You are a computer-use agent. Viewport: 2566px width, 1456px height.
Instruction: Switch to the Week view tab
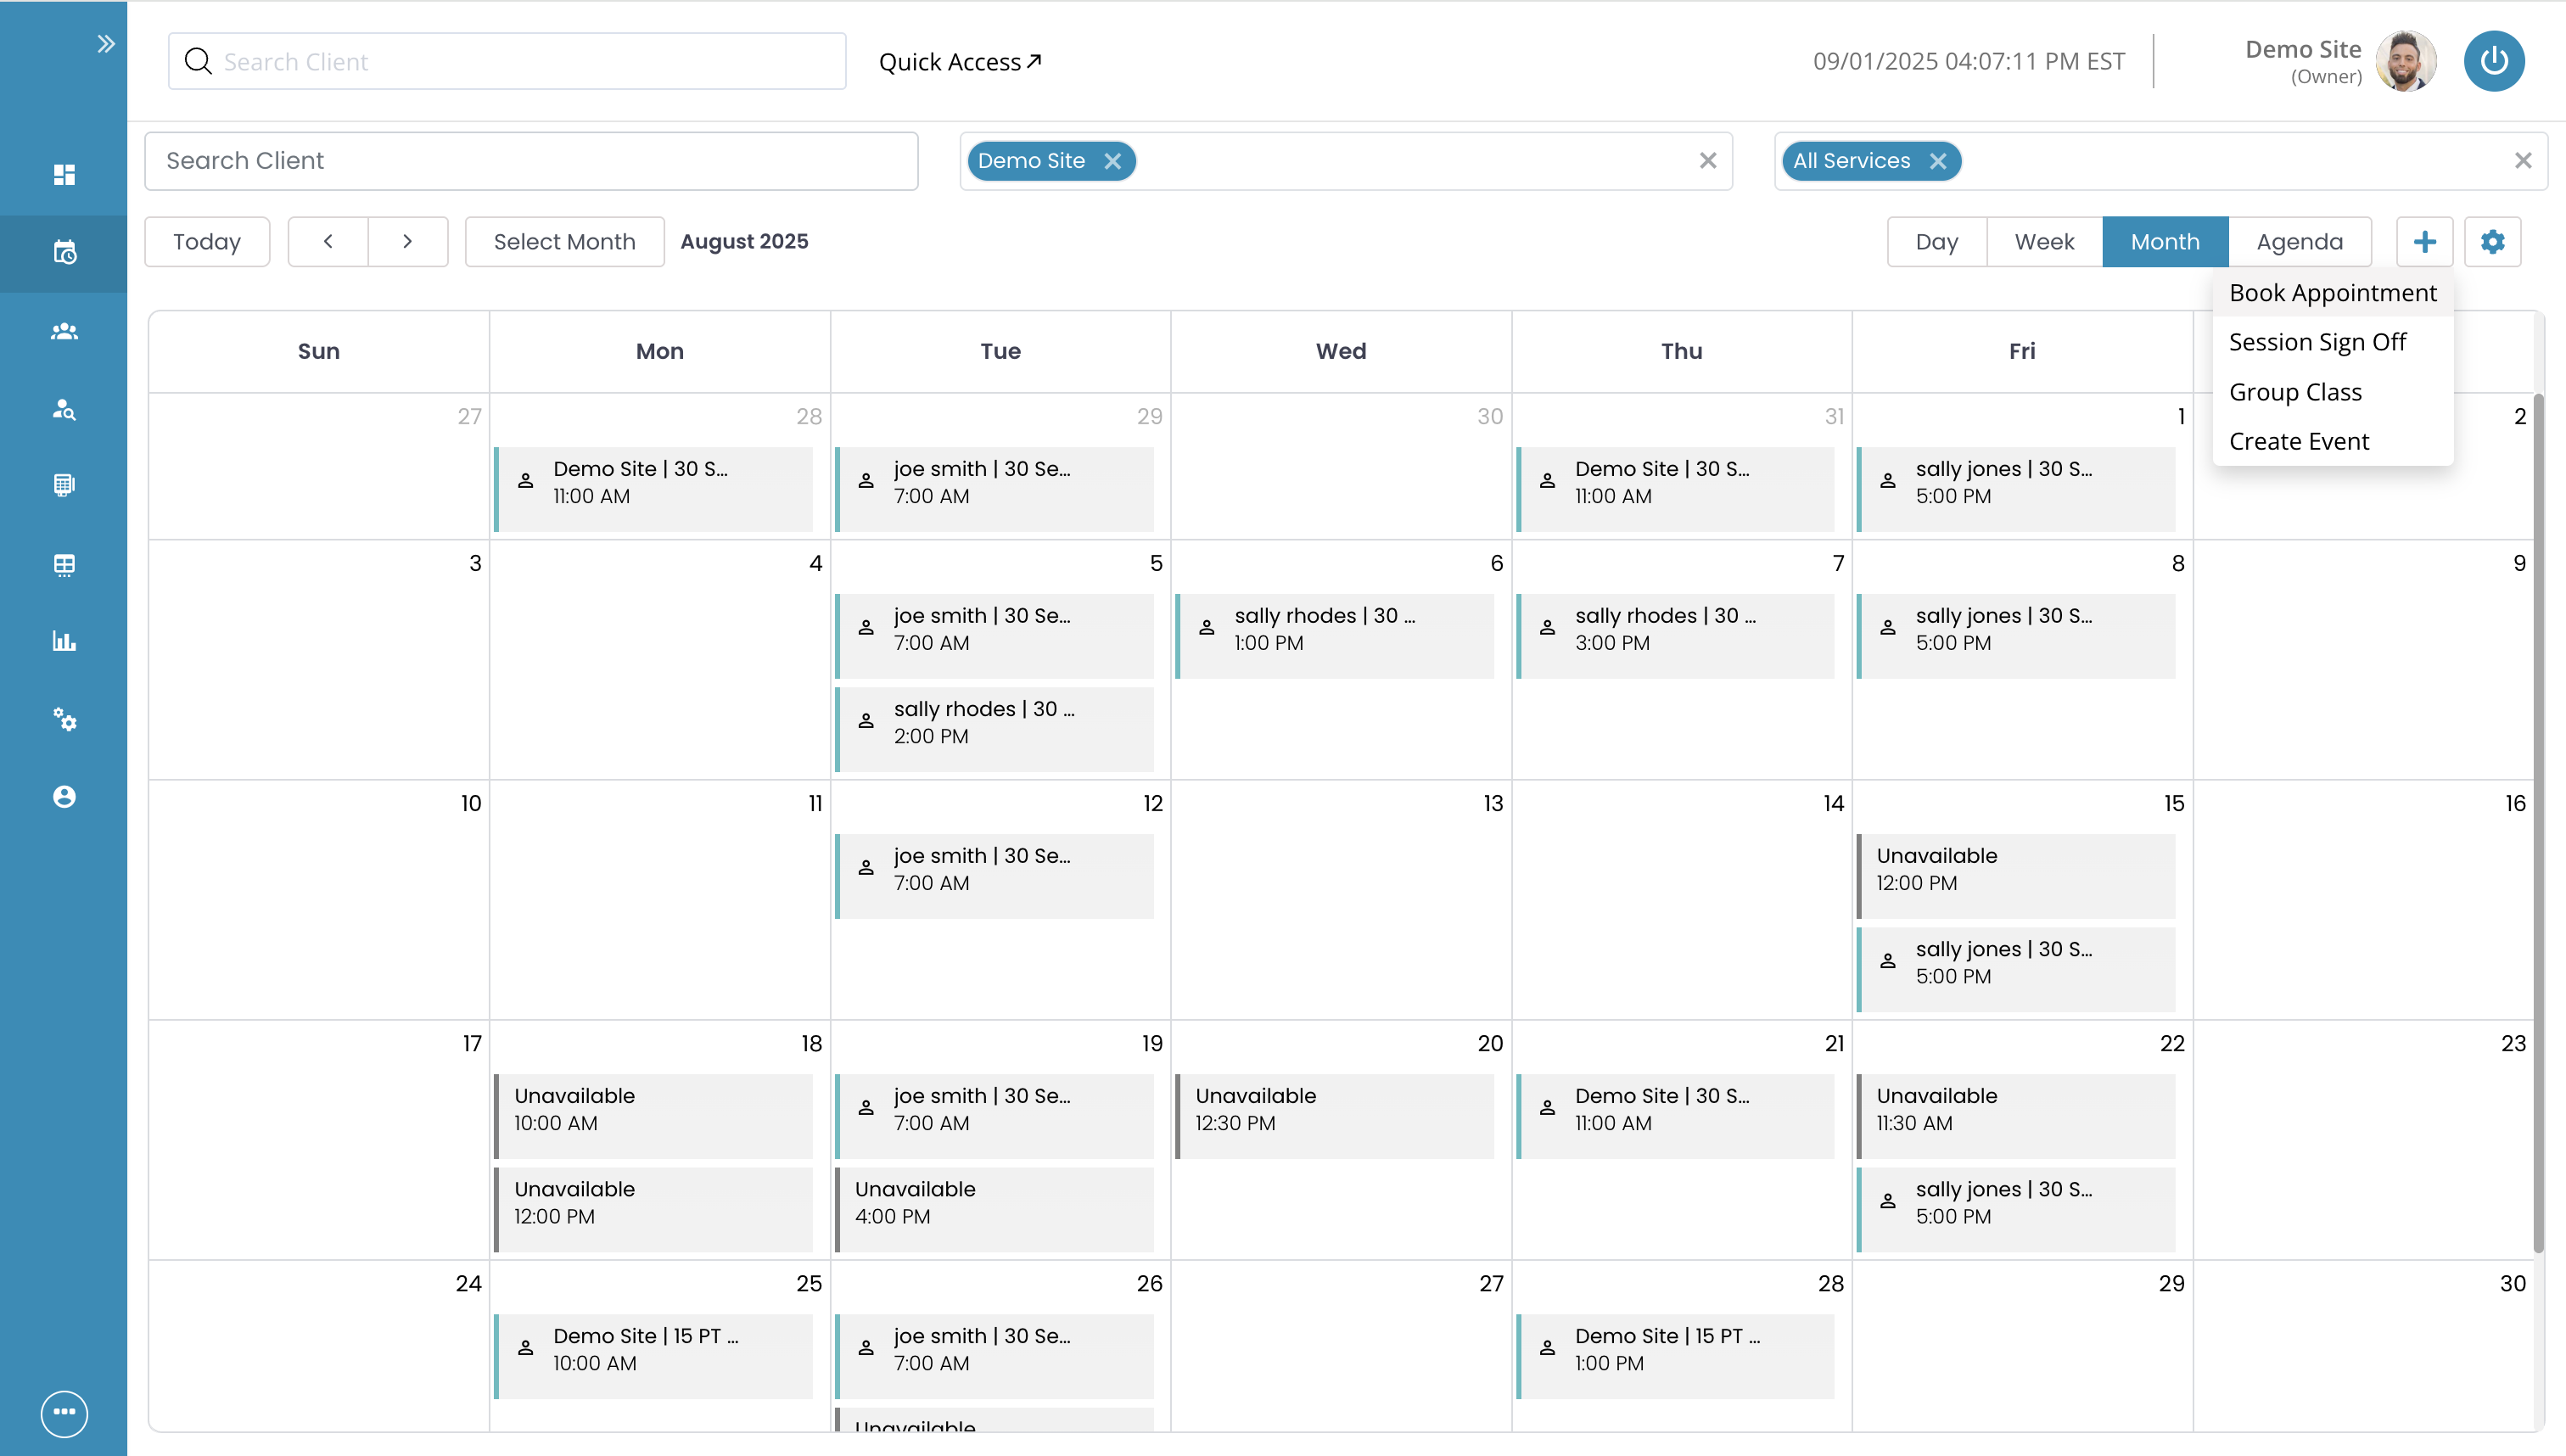(2044, 242)
